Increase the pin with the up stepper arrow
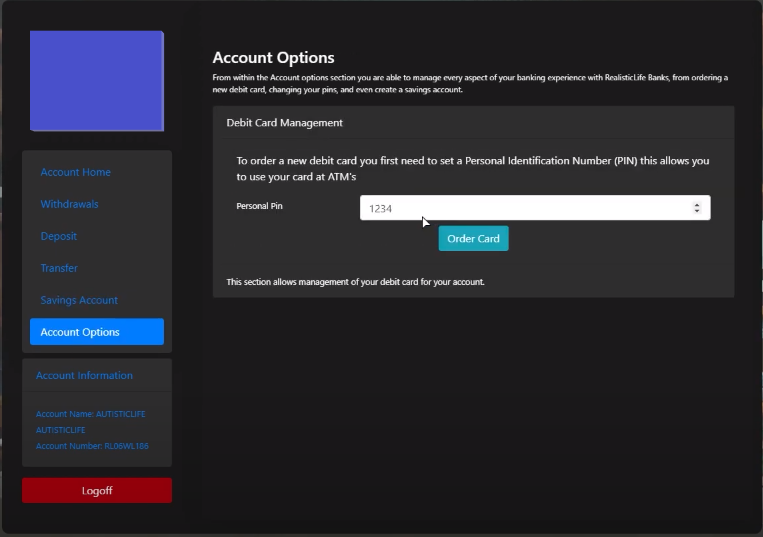Viewport: 763px width, 537px height. pos(697,205)
